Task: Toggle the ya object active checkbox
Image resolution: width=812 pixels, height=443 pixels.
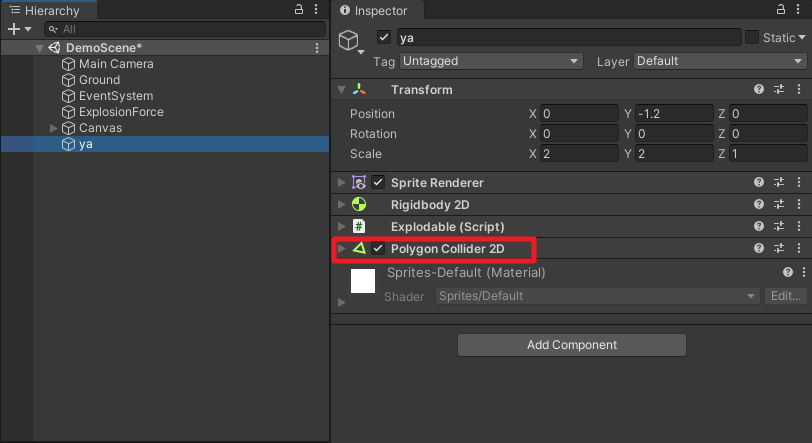Action: 384,38
